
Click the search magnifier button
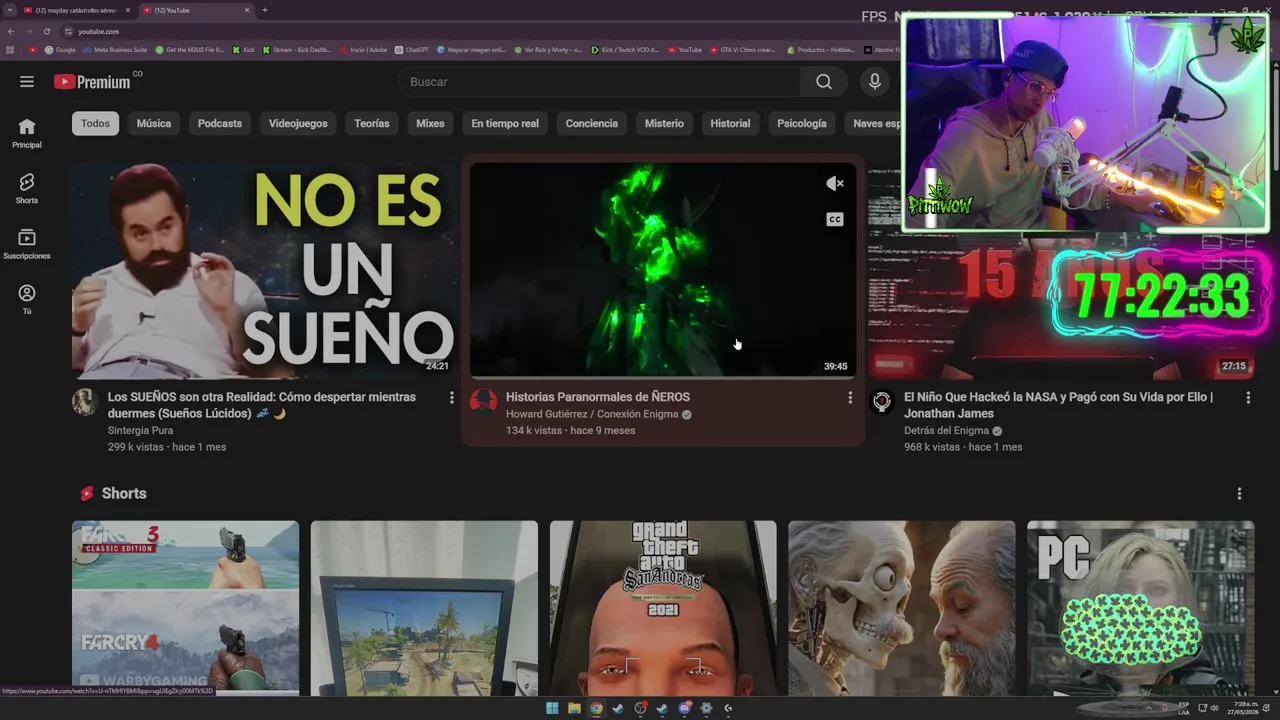[823, 82]
